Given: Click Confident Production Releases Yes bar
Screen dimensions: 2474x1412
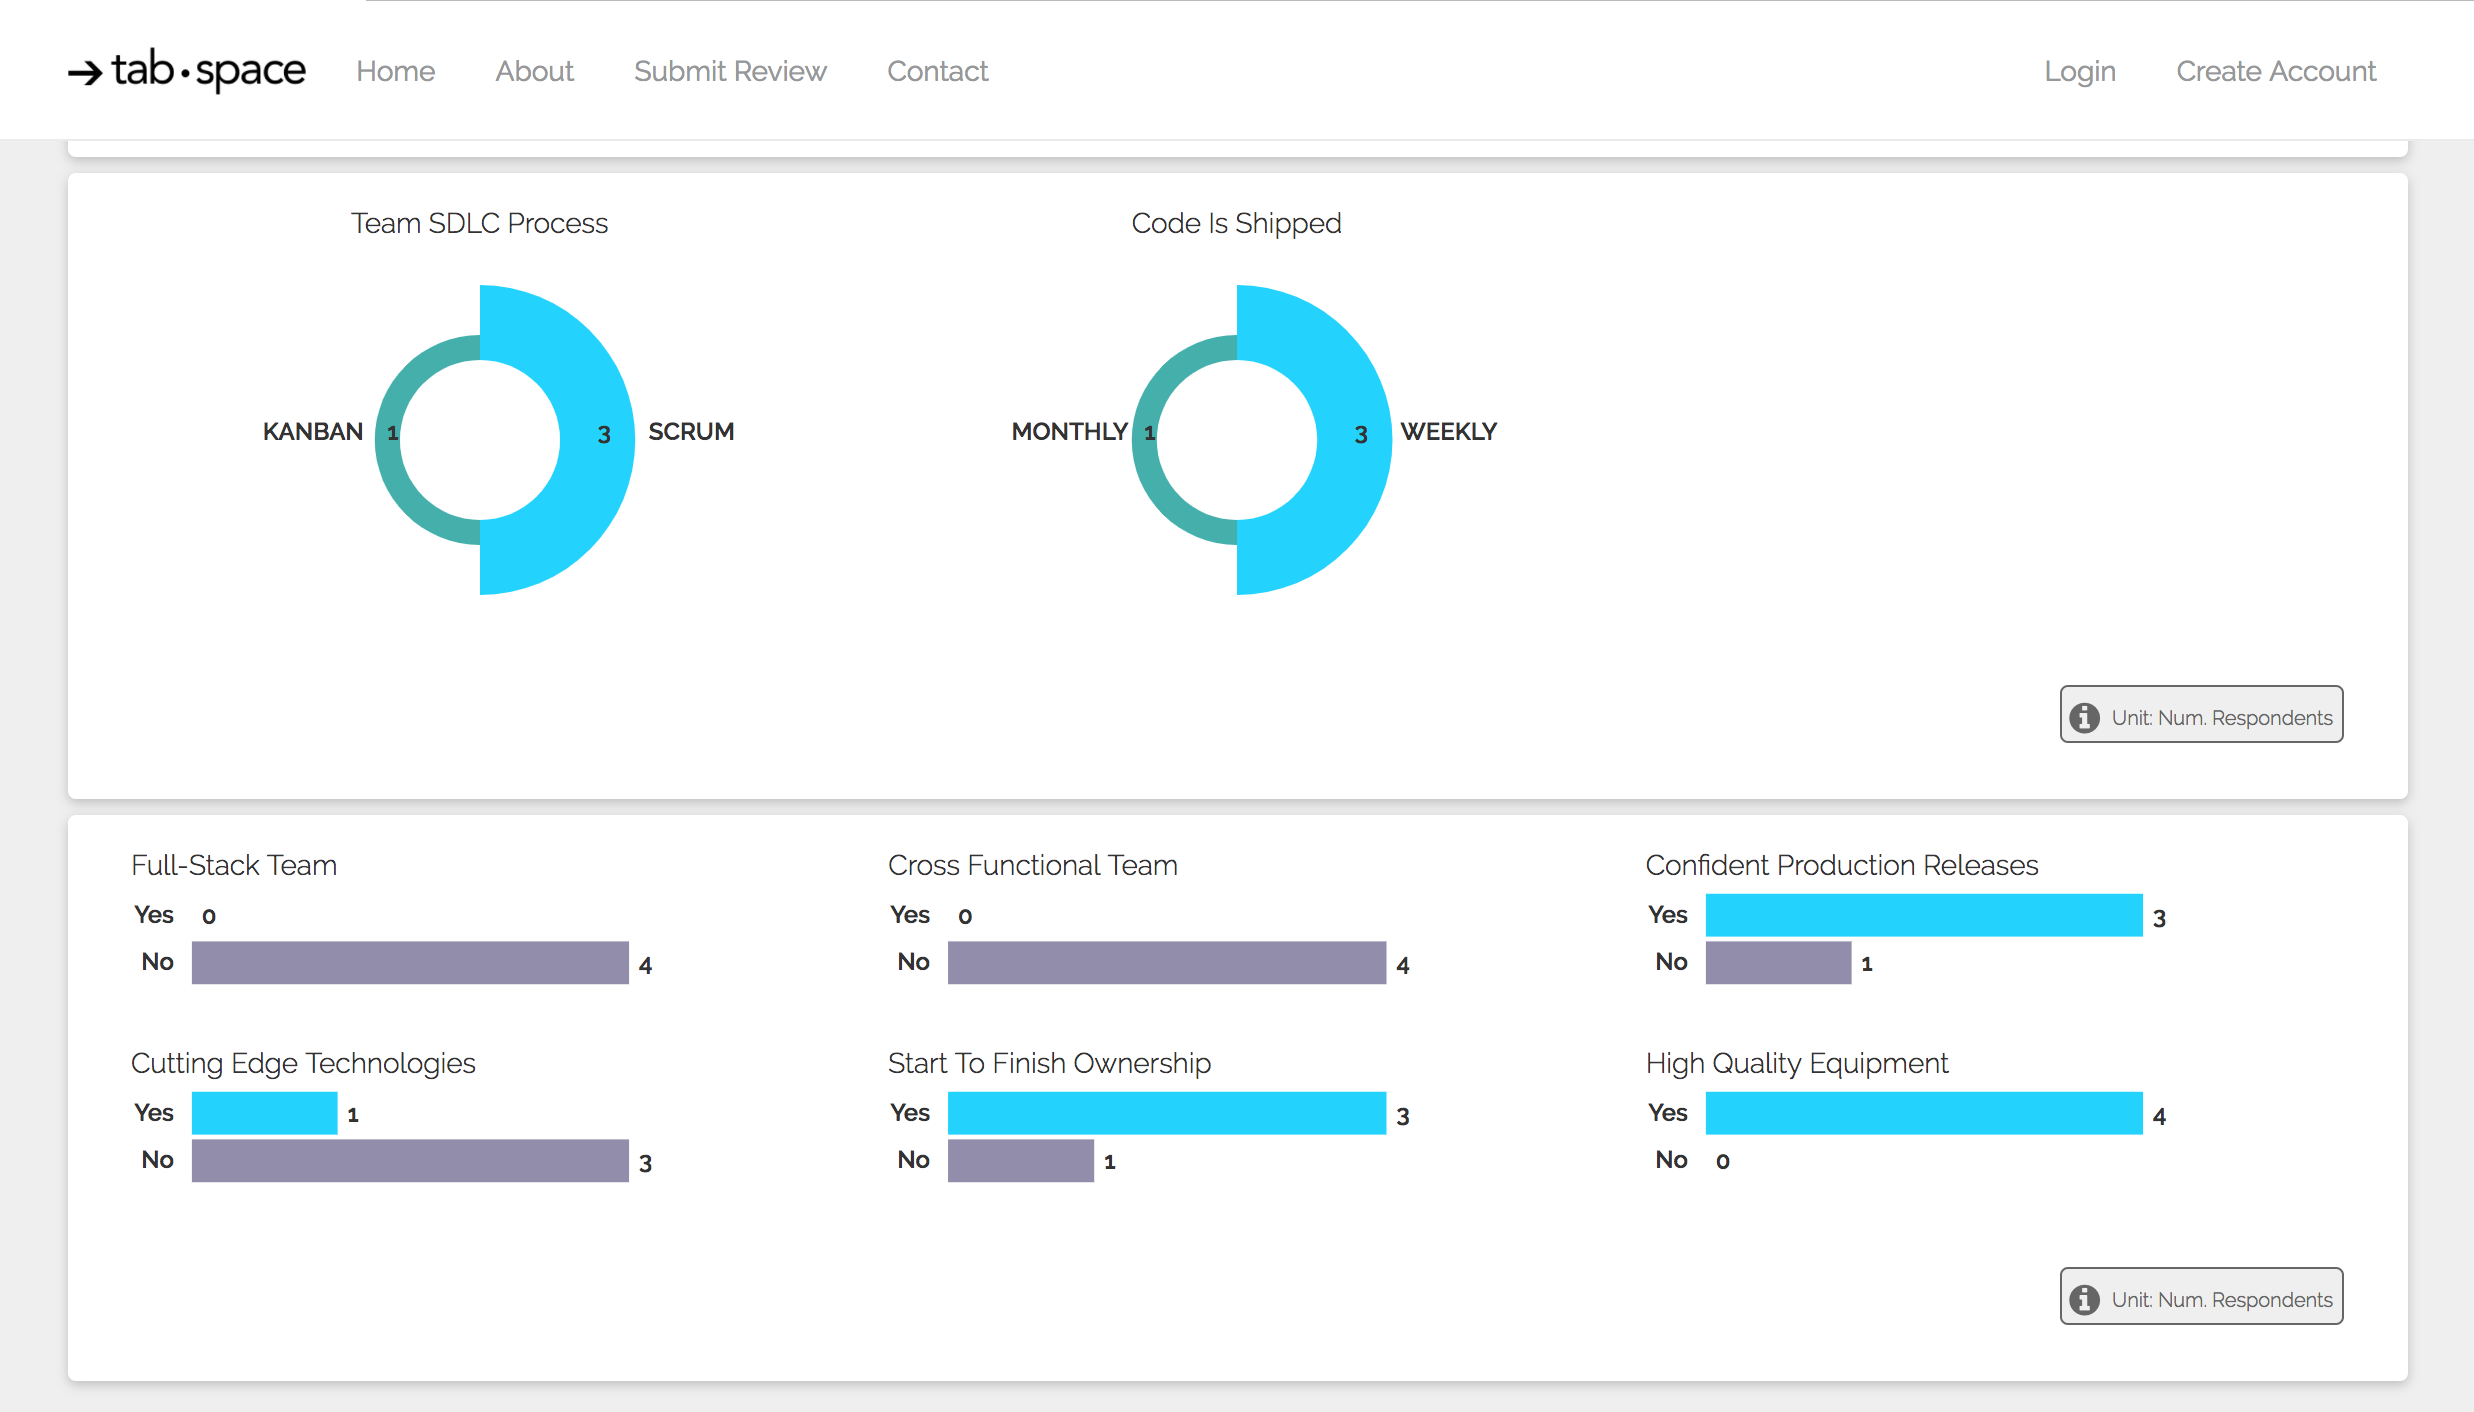Looking at the screenshot, I should point(1923,915).
